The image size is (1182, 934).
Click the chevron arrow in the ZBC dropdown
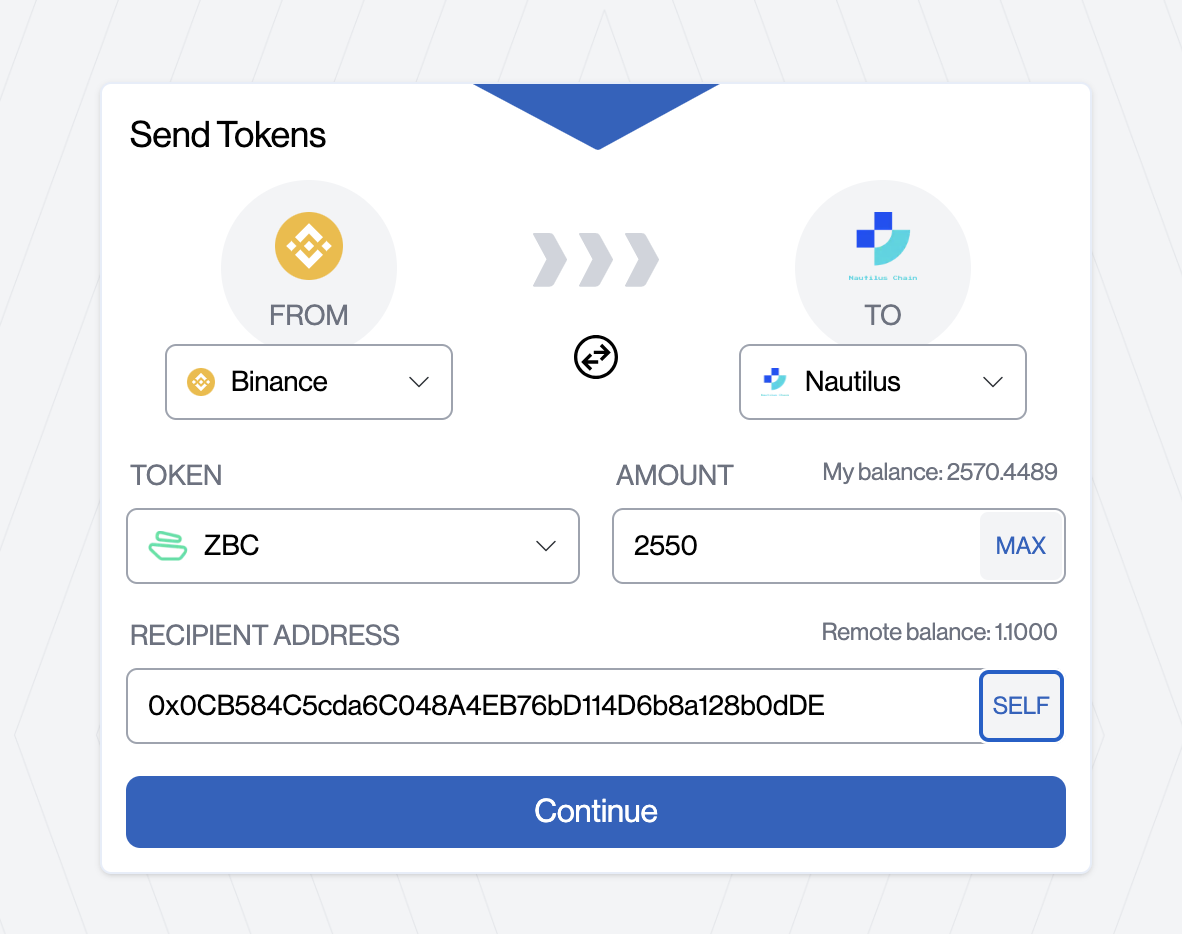tap(546, 546)
